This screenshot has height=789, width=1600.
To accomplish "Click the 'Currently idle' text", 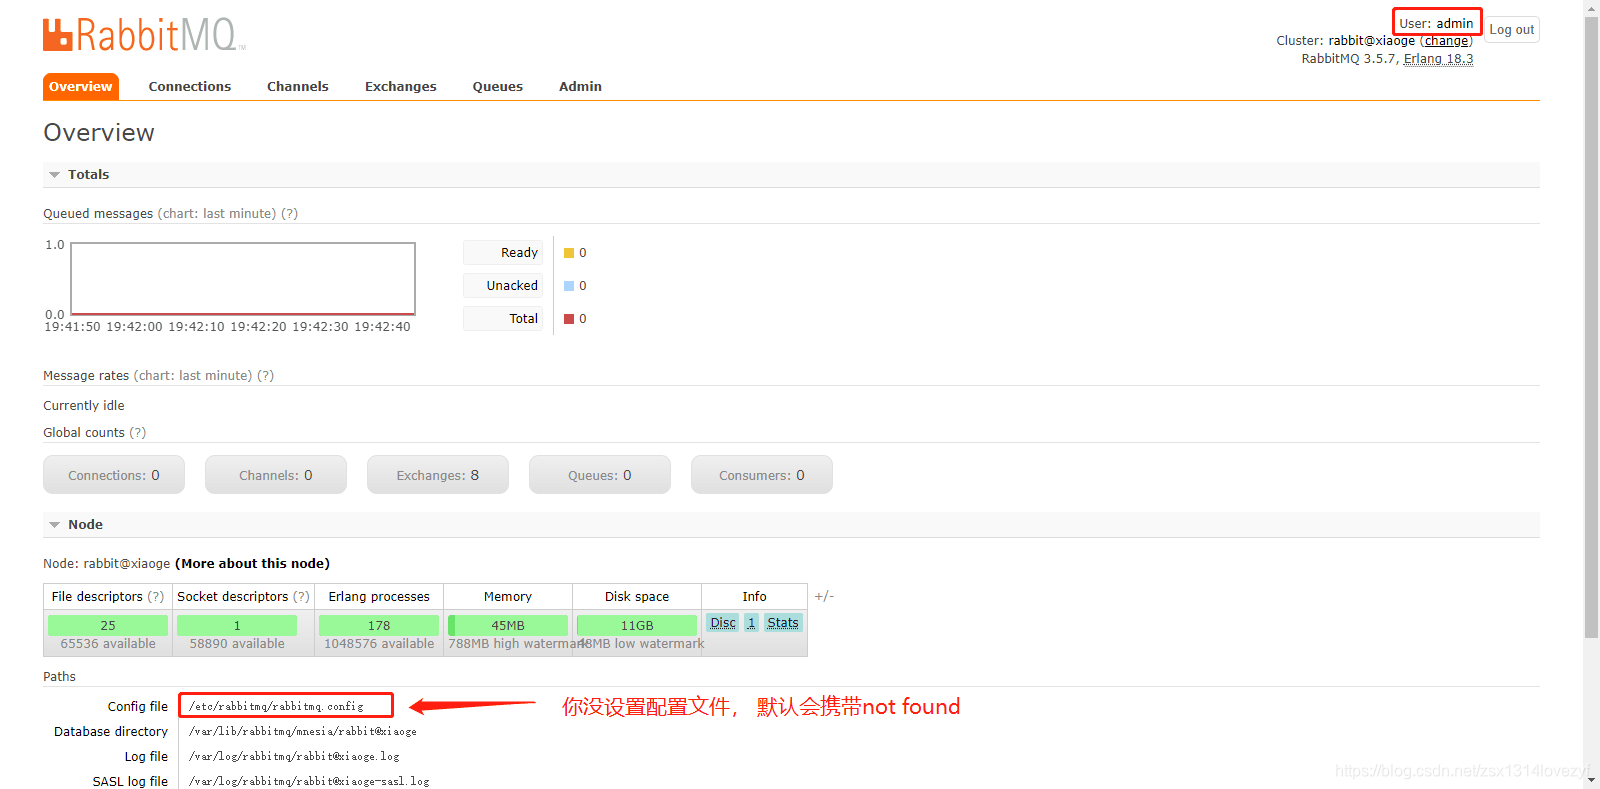I will point(84,406).
